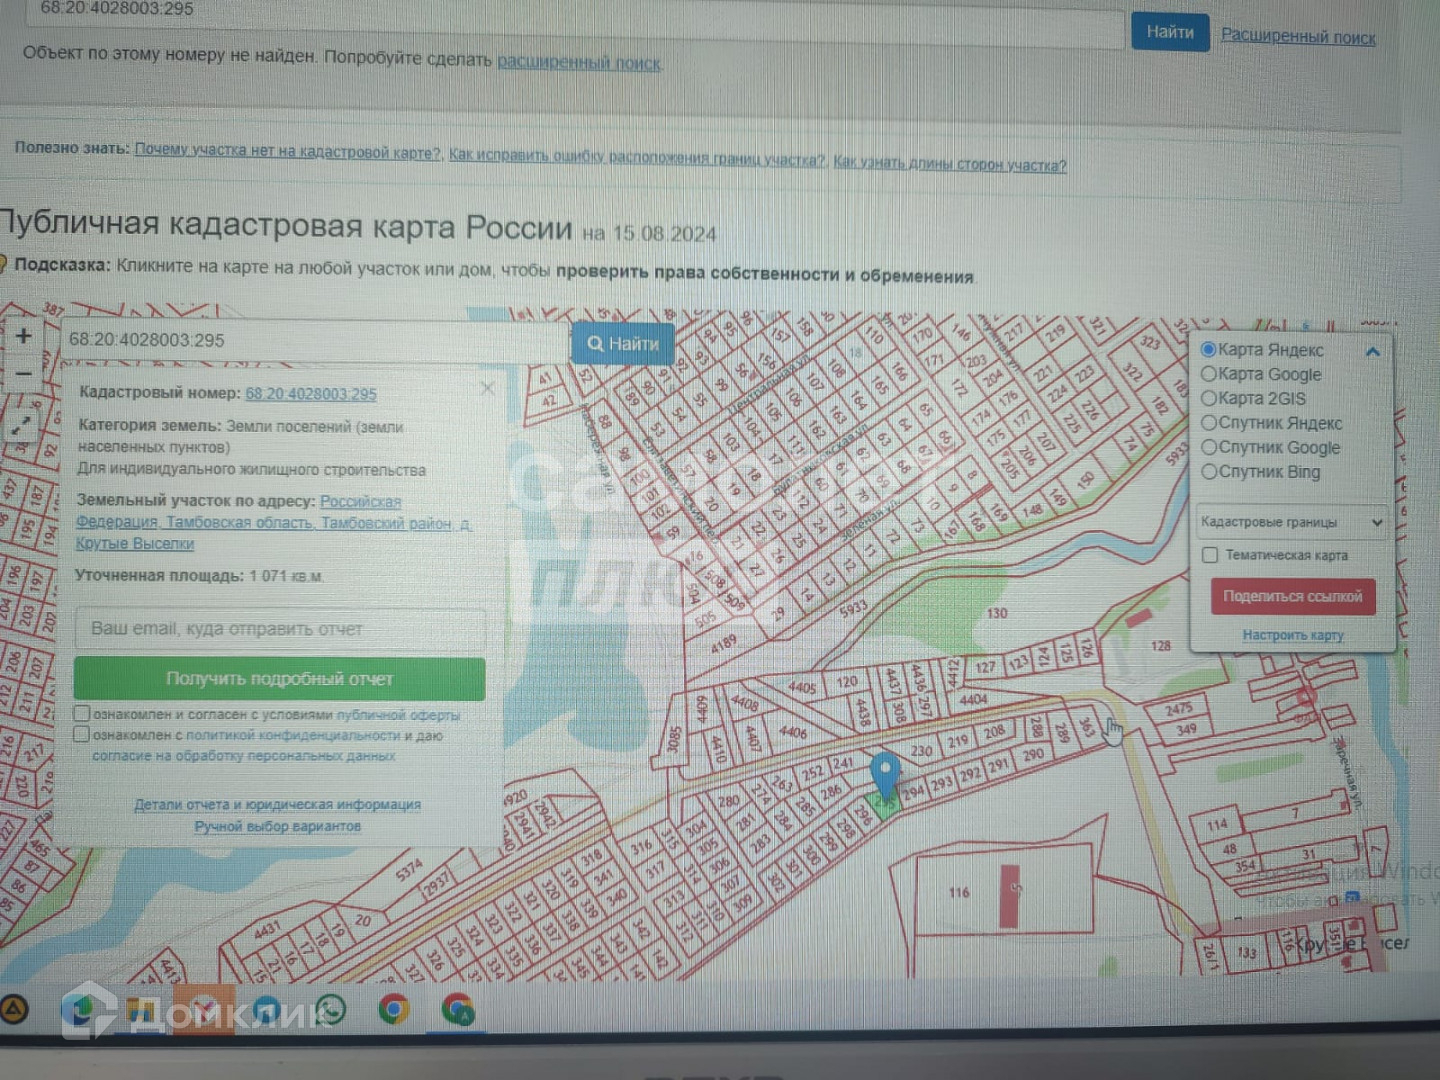
Task: Open Настроить карту link
Action: point(1292,635)
